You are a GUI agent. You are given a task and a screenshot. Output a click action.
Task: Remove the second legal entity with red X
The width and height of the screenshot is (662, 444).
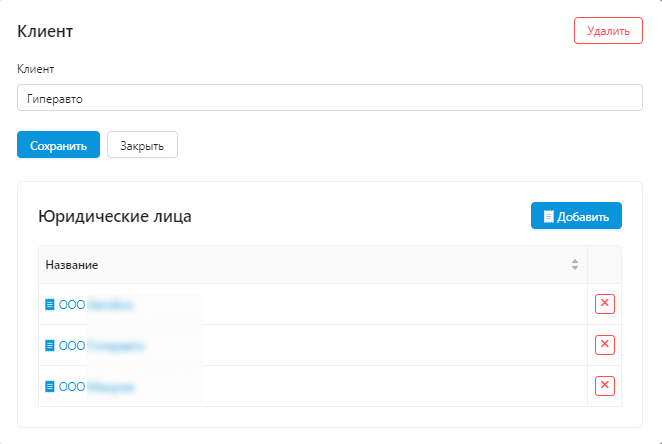(x=604, y=345)
